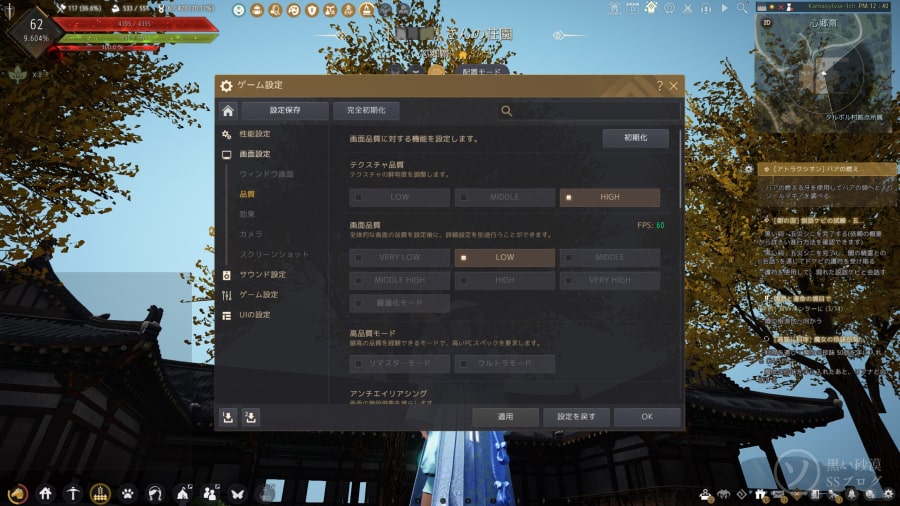This screenshot has width=900, height=506.
Task: Click the first teal round buff icon
Action: [239, 10]
